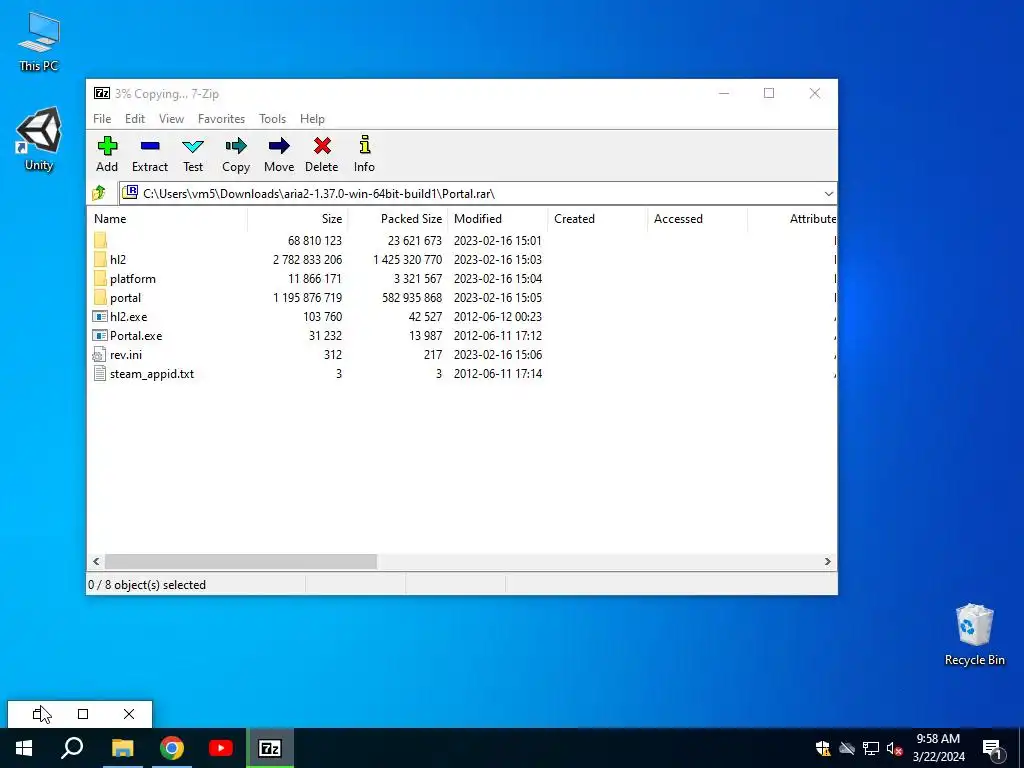Click the 7z icon in title bar

(102, 93)
